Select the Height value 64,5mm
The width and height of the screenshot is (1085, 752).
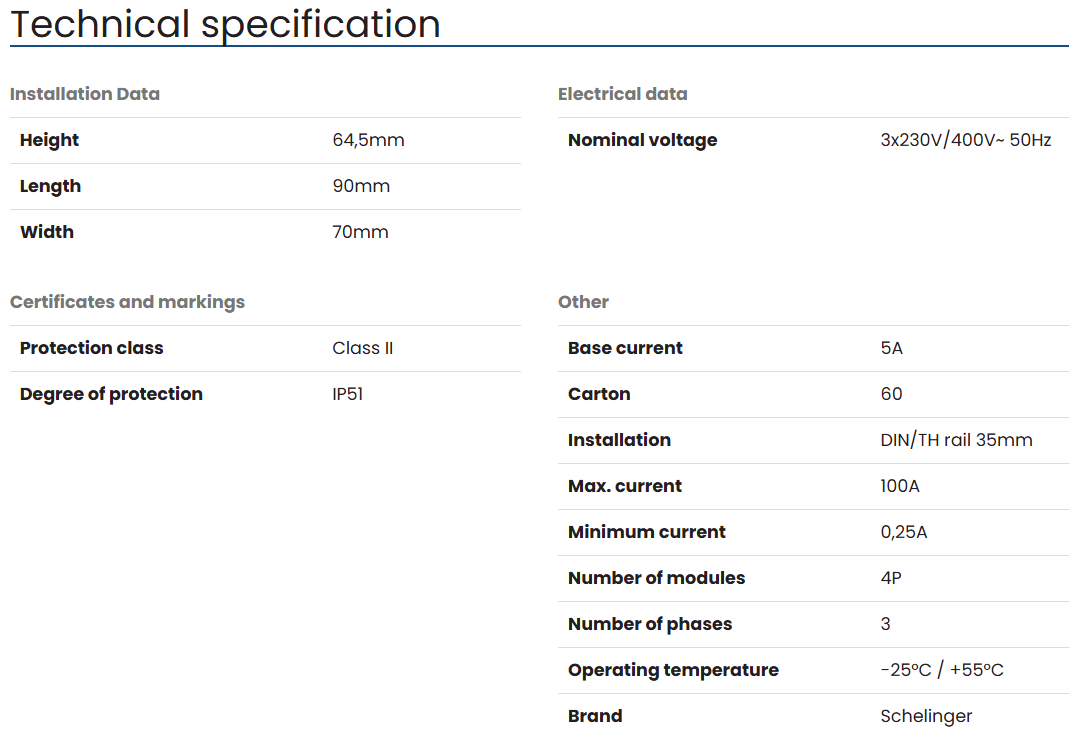[x=368, y=140]
